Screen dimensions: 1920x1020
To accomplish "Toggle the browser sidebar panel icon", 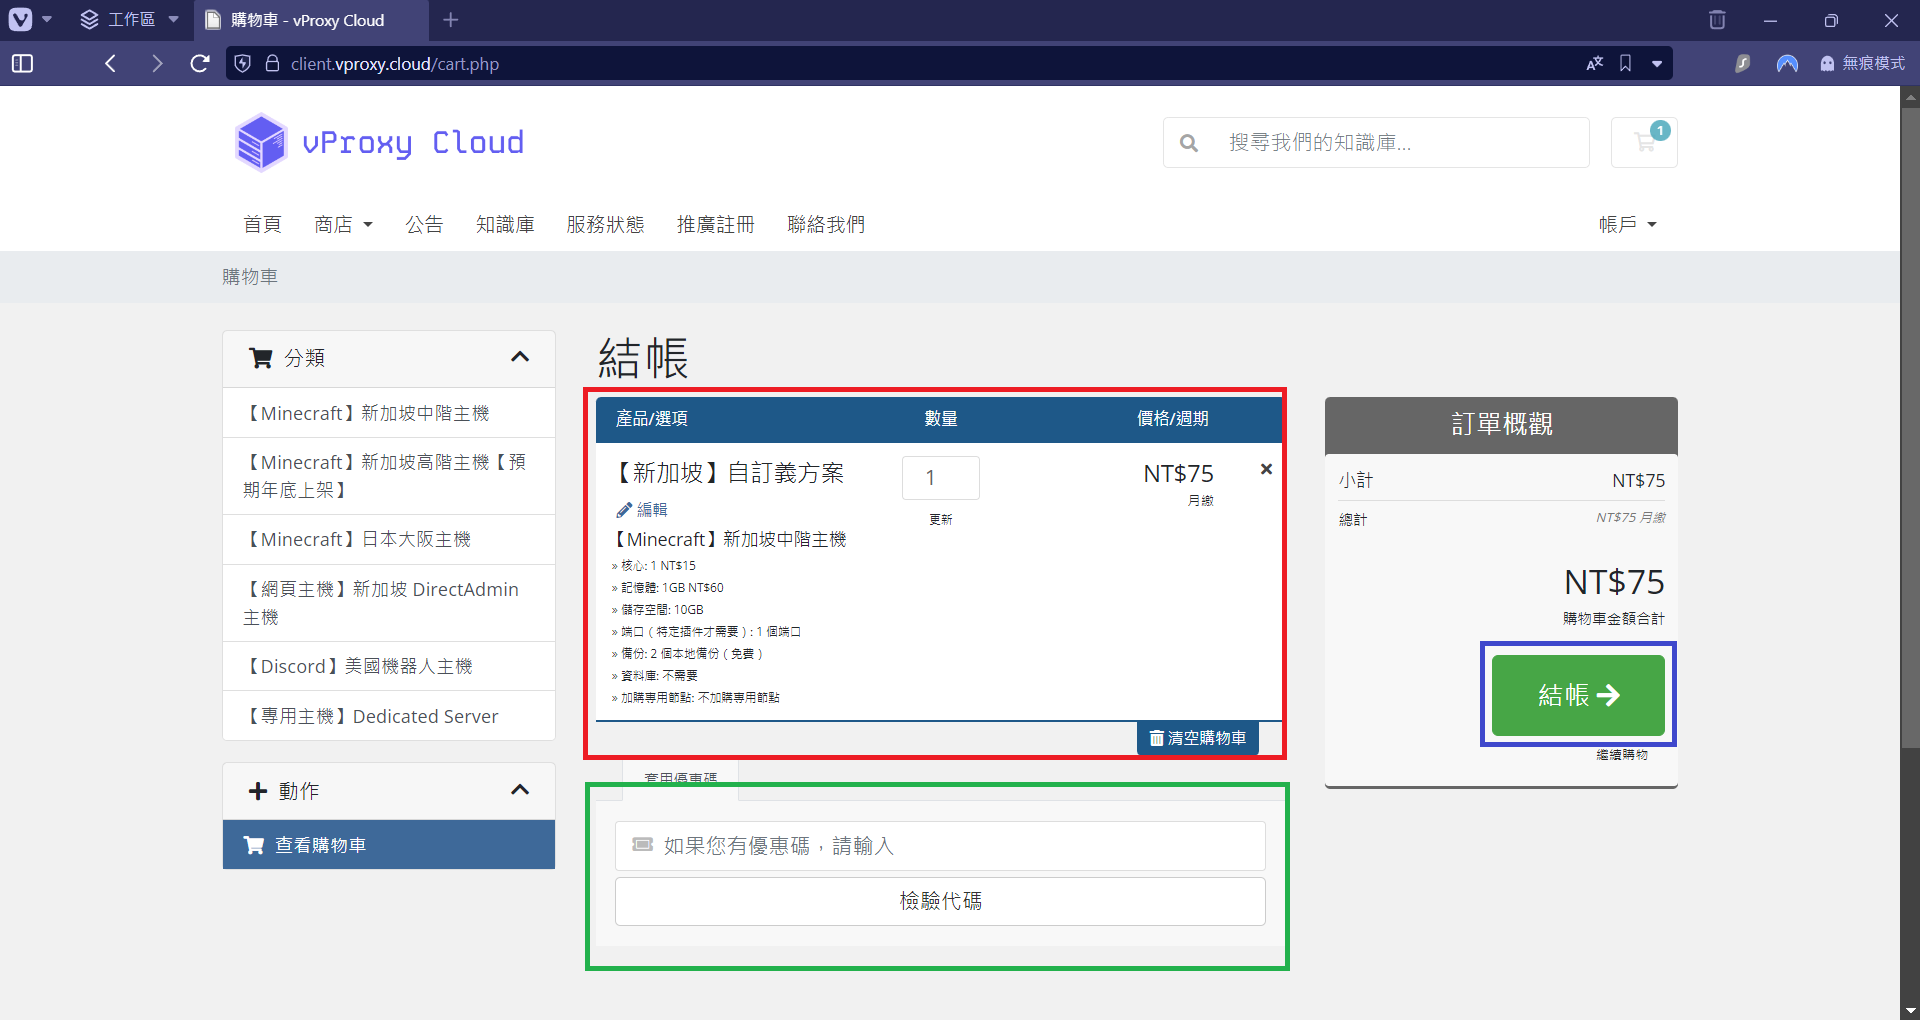I will coord(22,64).
